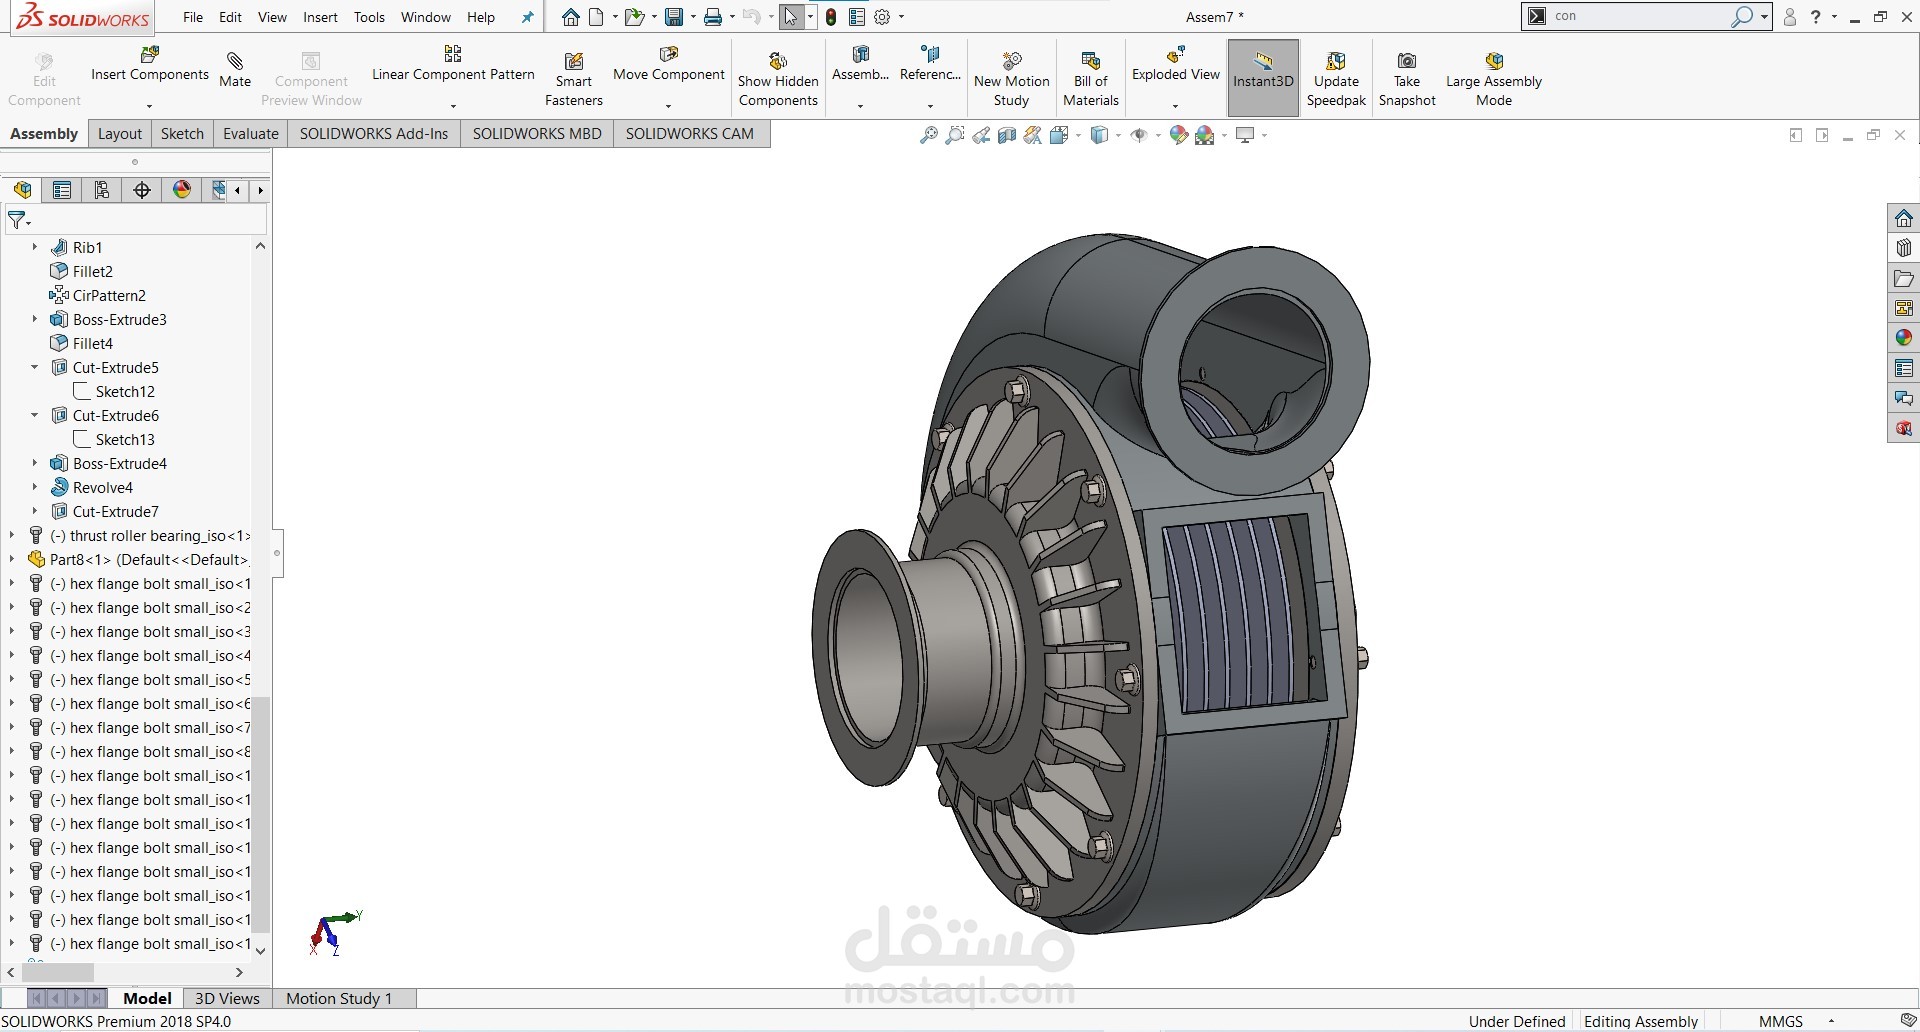The height and width of the screenshot is (1032, 1920).
Task: Collapse the Cut-Extrude5 feature
Action: [x=35, y=367]
